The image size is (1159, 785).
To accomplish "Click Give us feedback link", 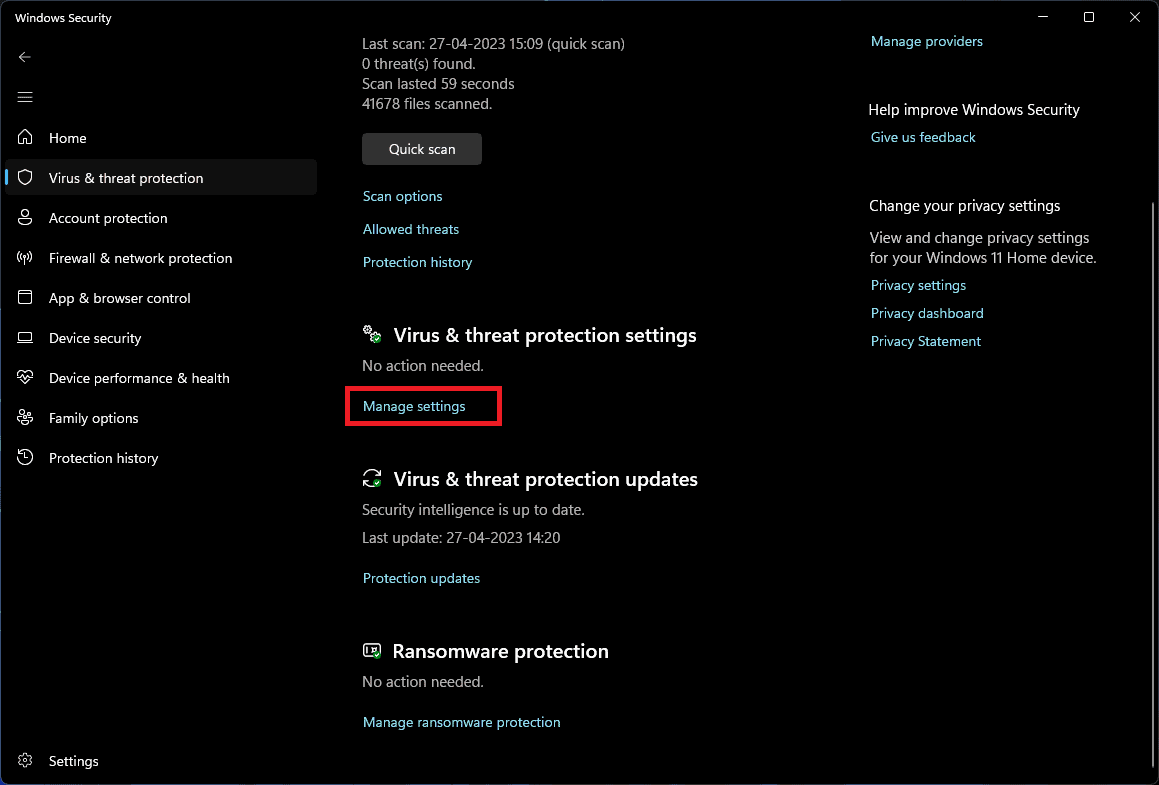I will point(922,137).
